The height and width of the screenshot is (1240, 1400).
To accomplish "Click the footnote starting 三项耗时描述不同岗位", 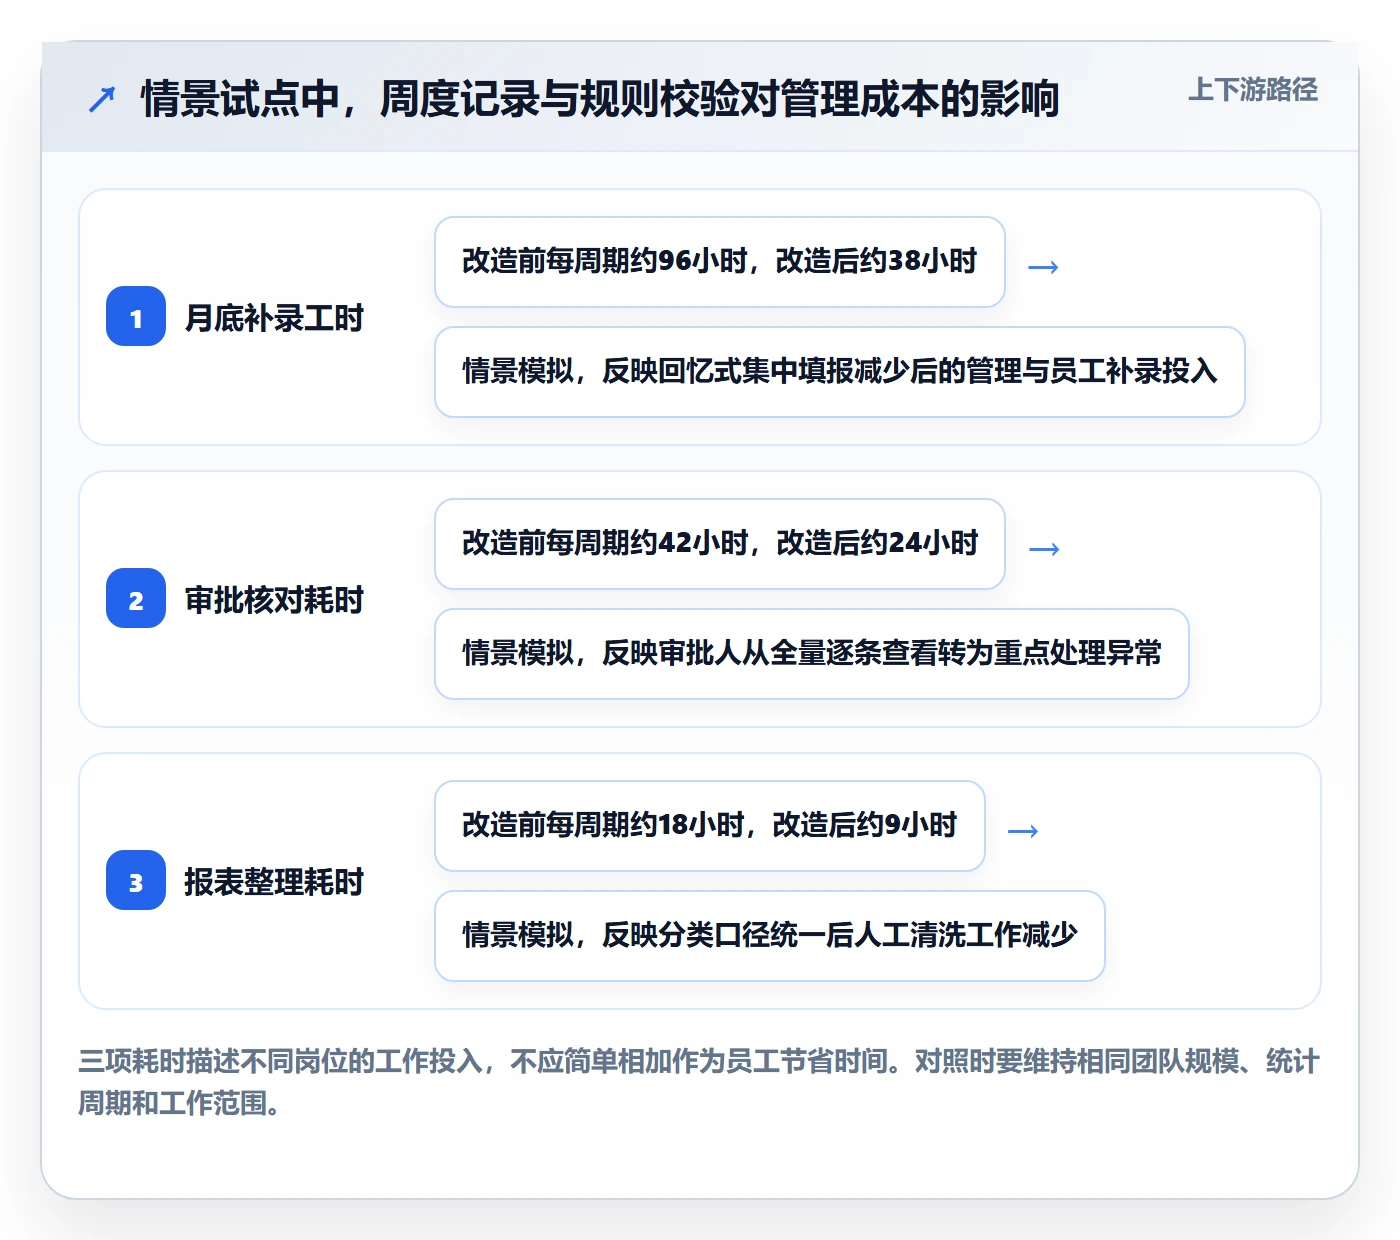I will [x=699, y=1082].
